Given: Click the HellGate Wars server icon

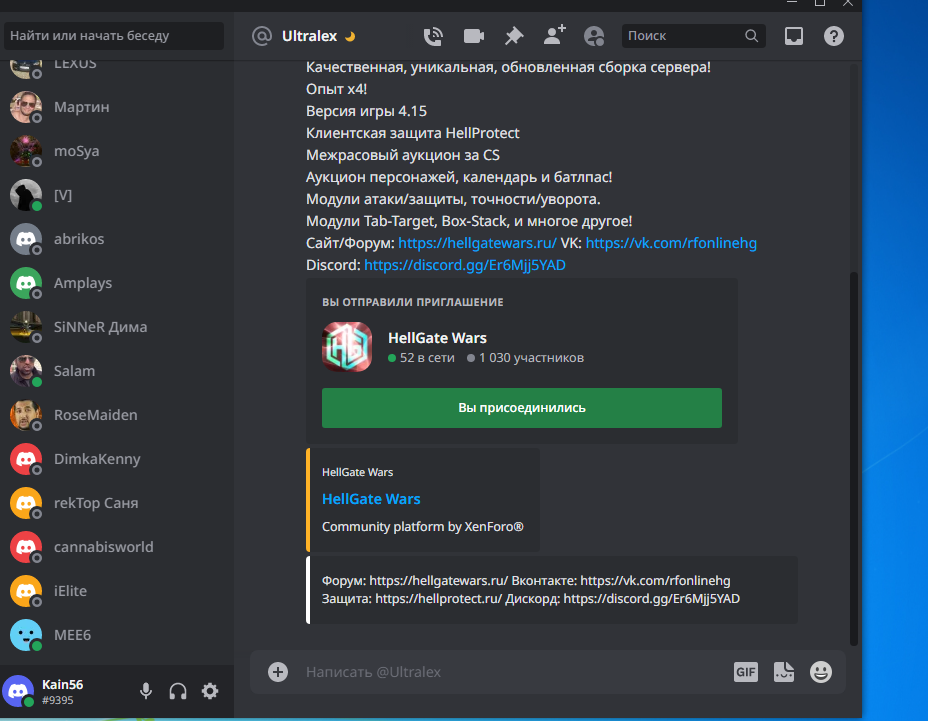Looking at the screenshot, I should point(347,347).
